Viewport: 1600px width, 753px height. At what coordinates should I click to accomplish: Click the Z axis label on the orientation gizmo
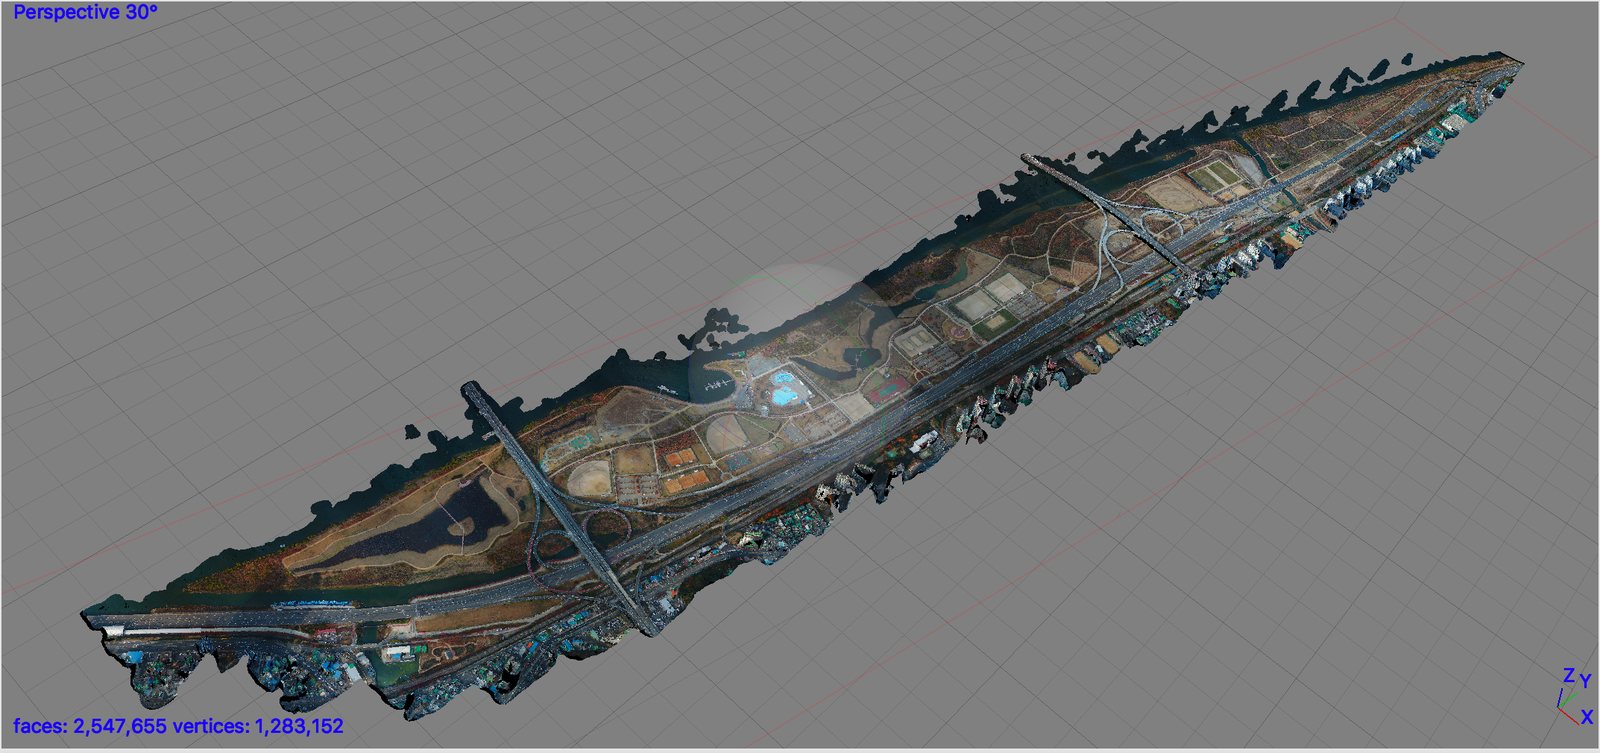(1569, 676)
